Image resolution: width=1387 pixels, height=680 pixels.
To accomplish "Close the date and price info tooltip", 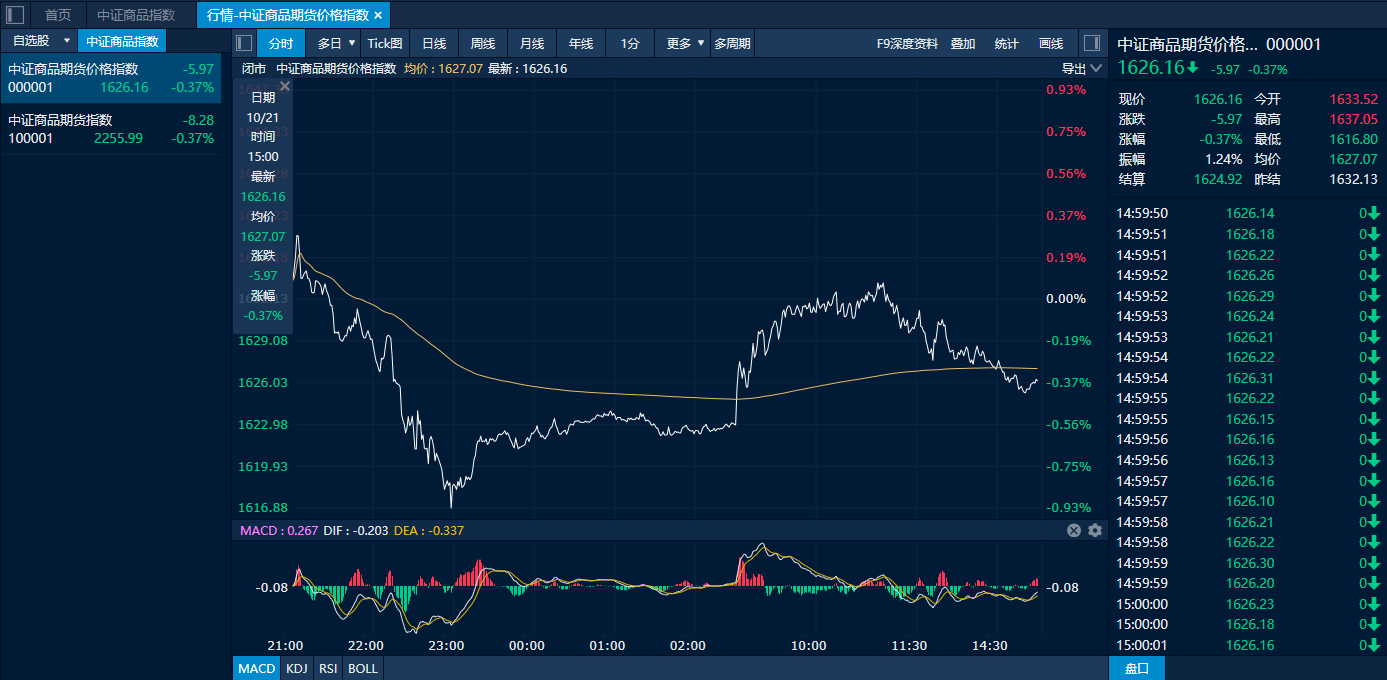I will 285,87.
